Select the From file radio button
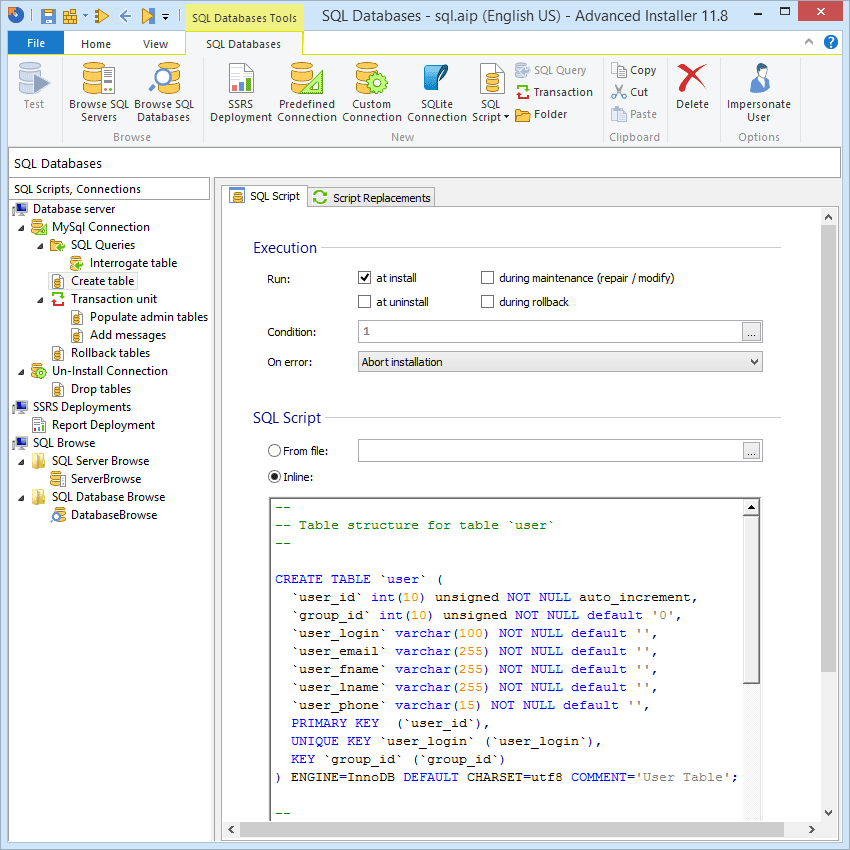Screen dimensions: 850x850 click(274, 449)
